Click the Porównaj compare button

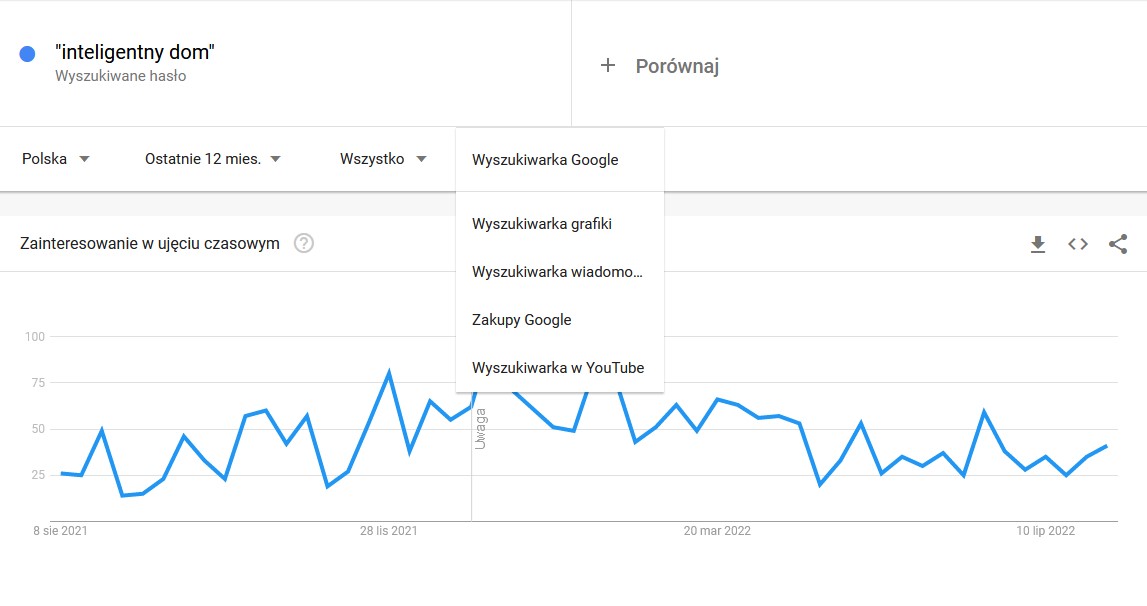coord(677,66)
